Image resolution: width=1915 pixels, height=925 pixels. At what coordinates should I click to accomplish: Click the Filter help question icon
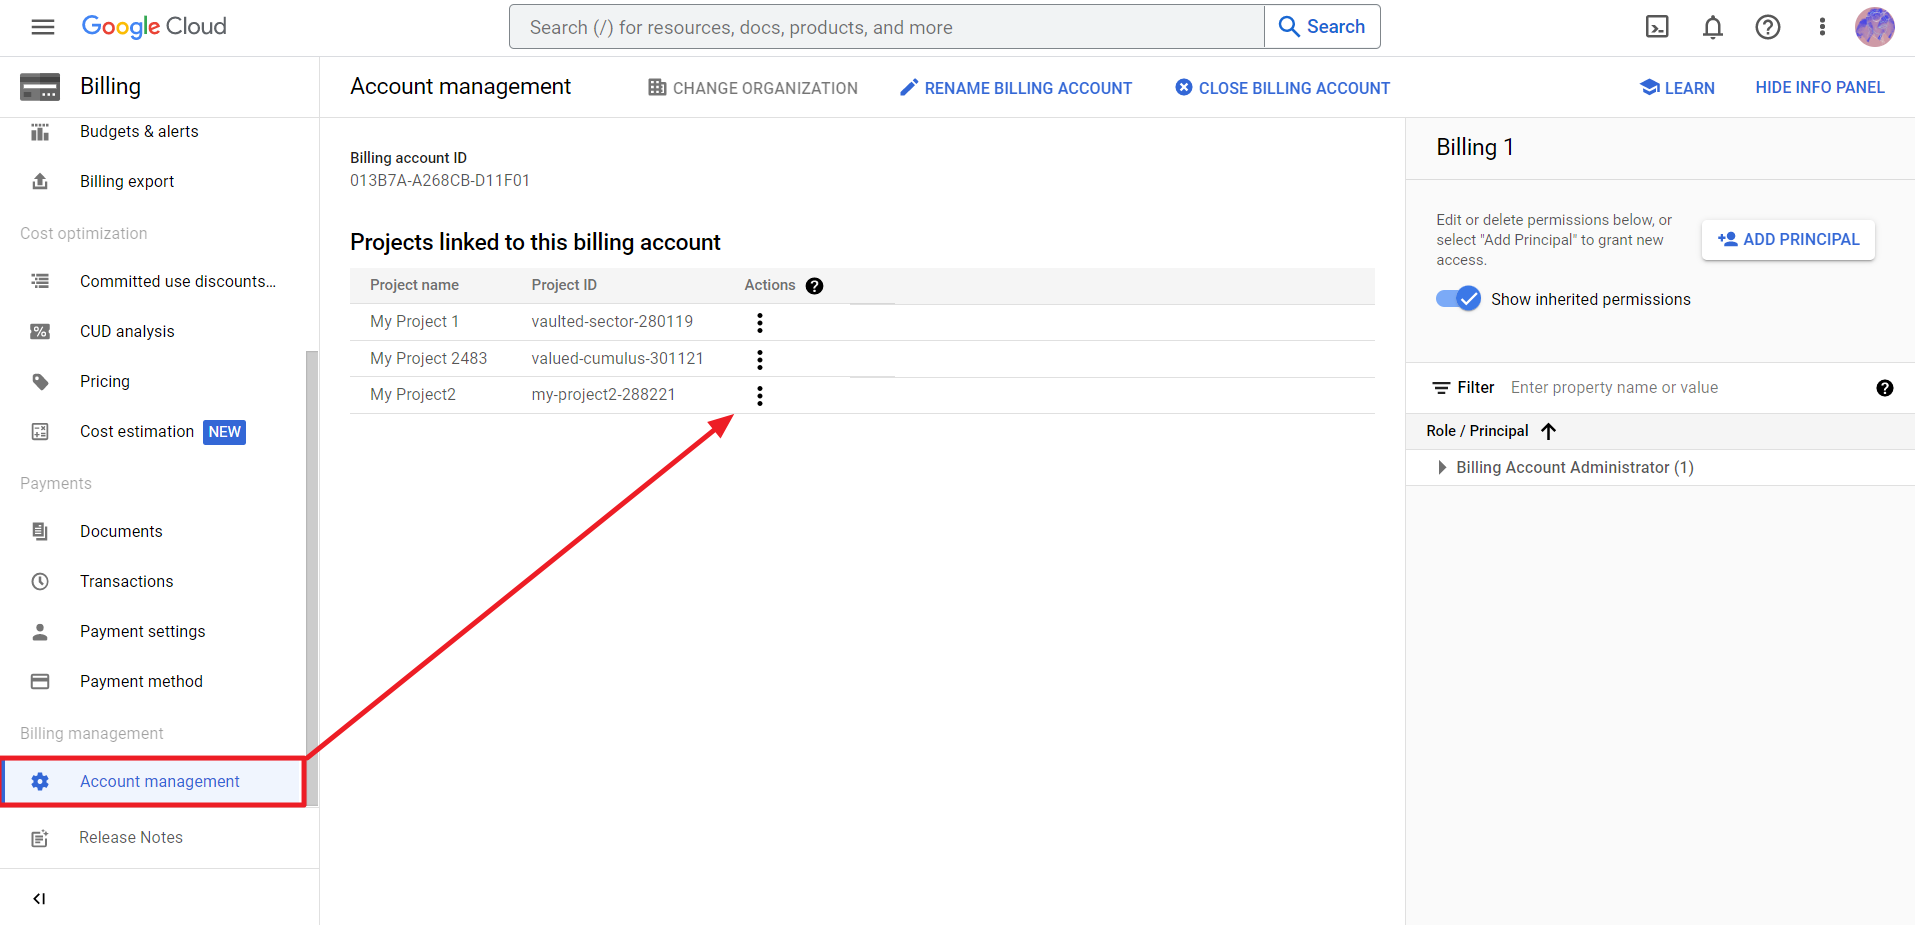(x=1885, y=388)
